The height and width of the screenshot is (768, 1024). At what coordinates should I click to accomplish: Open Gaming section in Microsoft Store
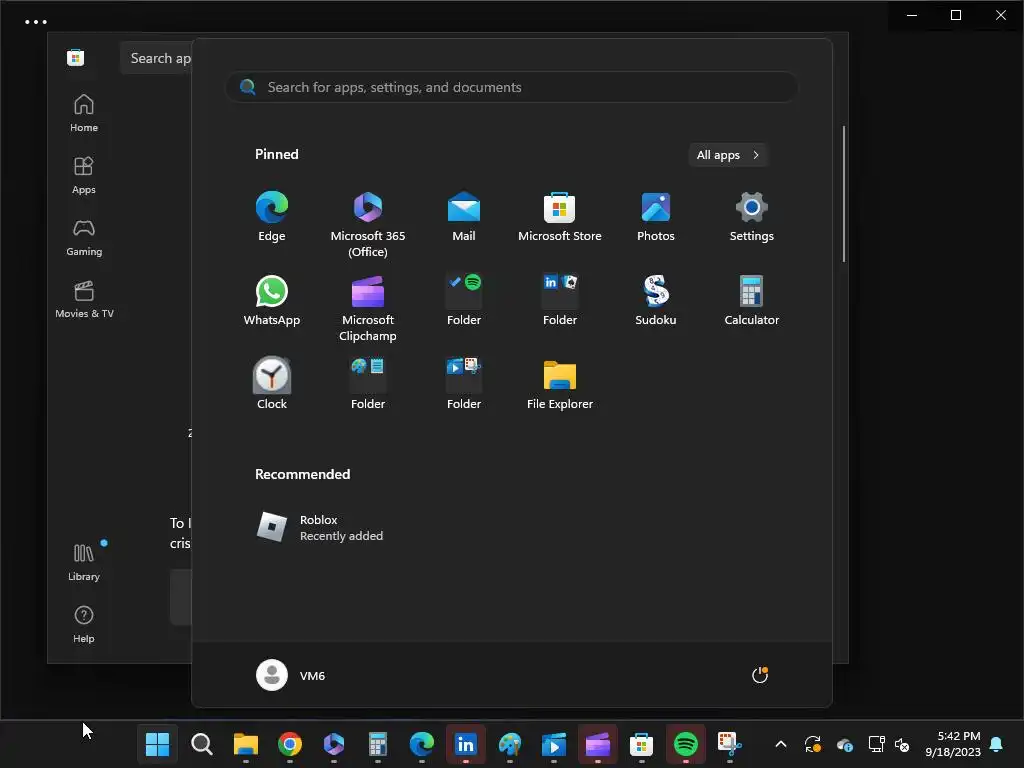pos(84,237)
